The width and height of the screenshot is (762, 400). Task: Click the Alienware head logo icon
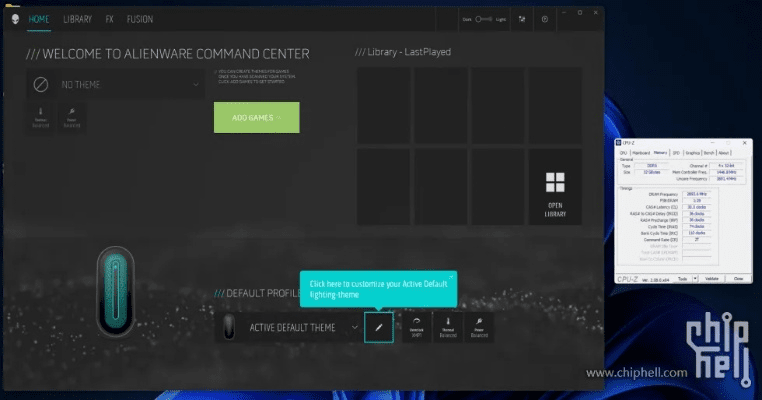click(x=14, y=19)
